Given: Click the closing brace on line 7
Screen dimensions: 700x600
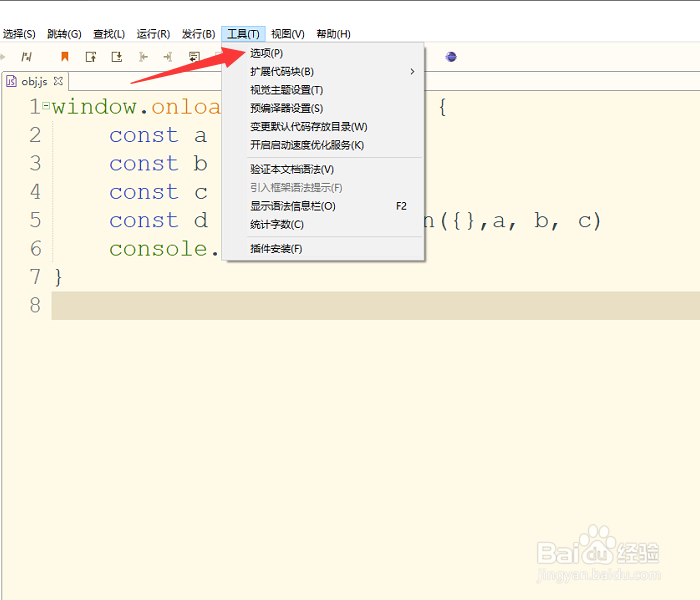Looking at the screenshot, I should 58,277.
